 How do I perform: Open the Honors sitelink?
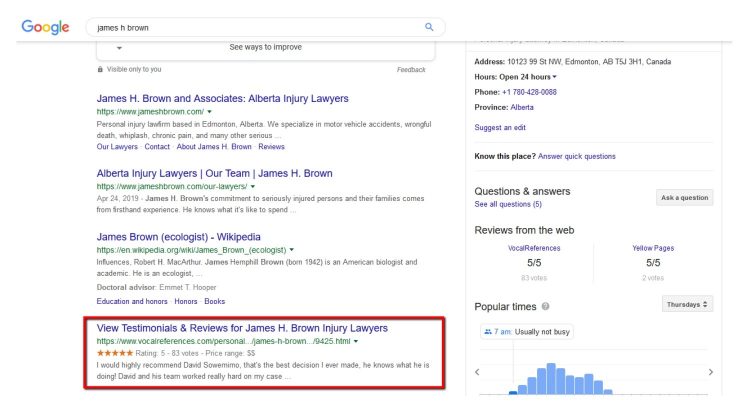click(x=186, y=301)
